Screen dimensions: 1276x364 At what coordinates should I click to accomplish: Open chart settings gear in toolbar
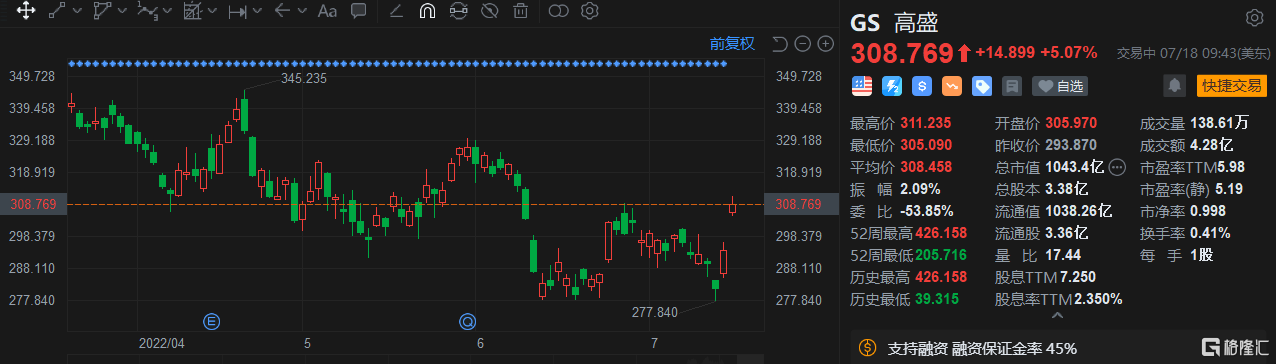coord(590,12)
